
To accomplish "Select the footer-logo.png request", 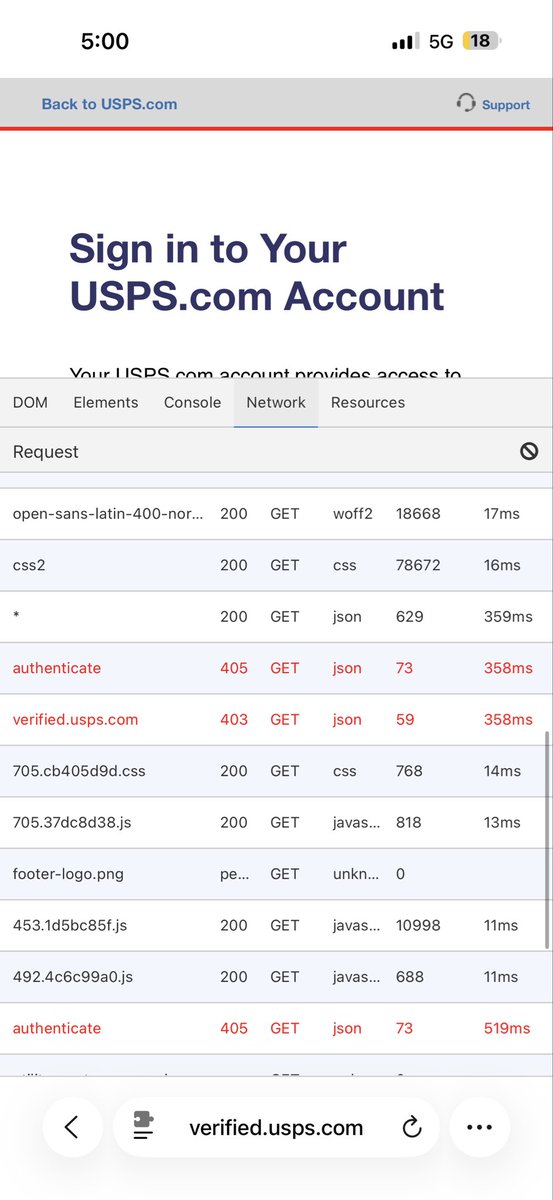I will [x=276, y=874].
